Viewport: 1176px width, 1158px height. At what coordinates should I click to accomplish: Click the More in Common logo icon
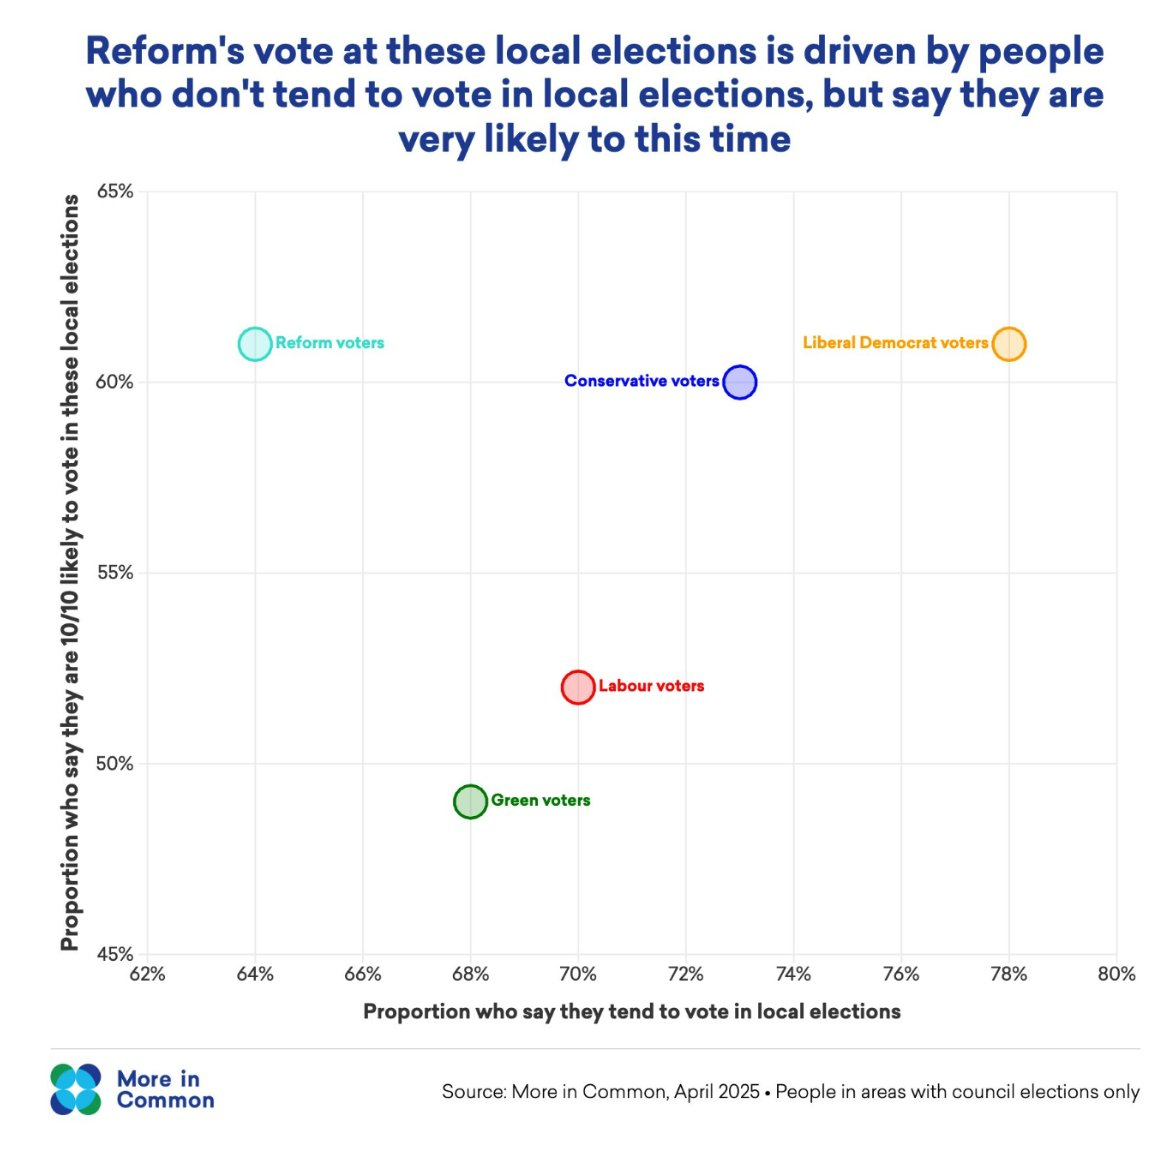(76, 1089)
